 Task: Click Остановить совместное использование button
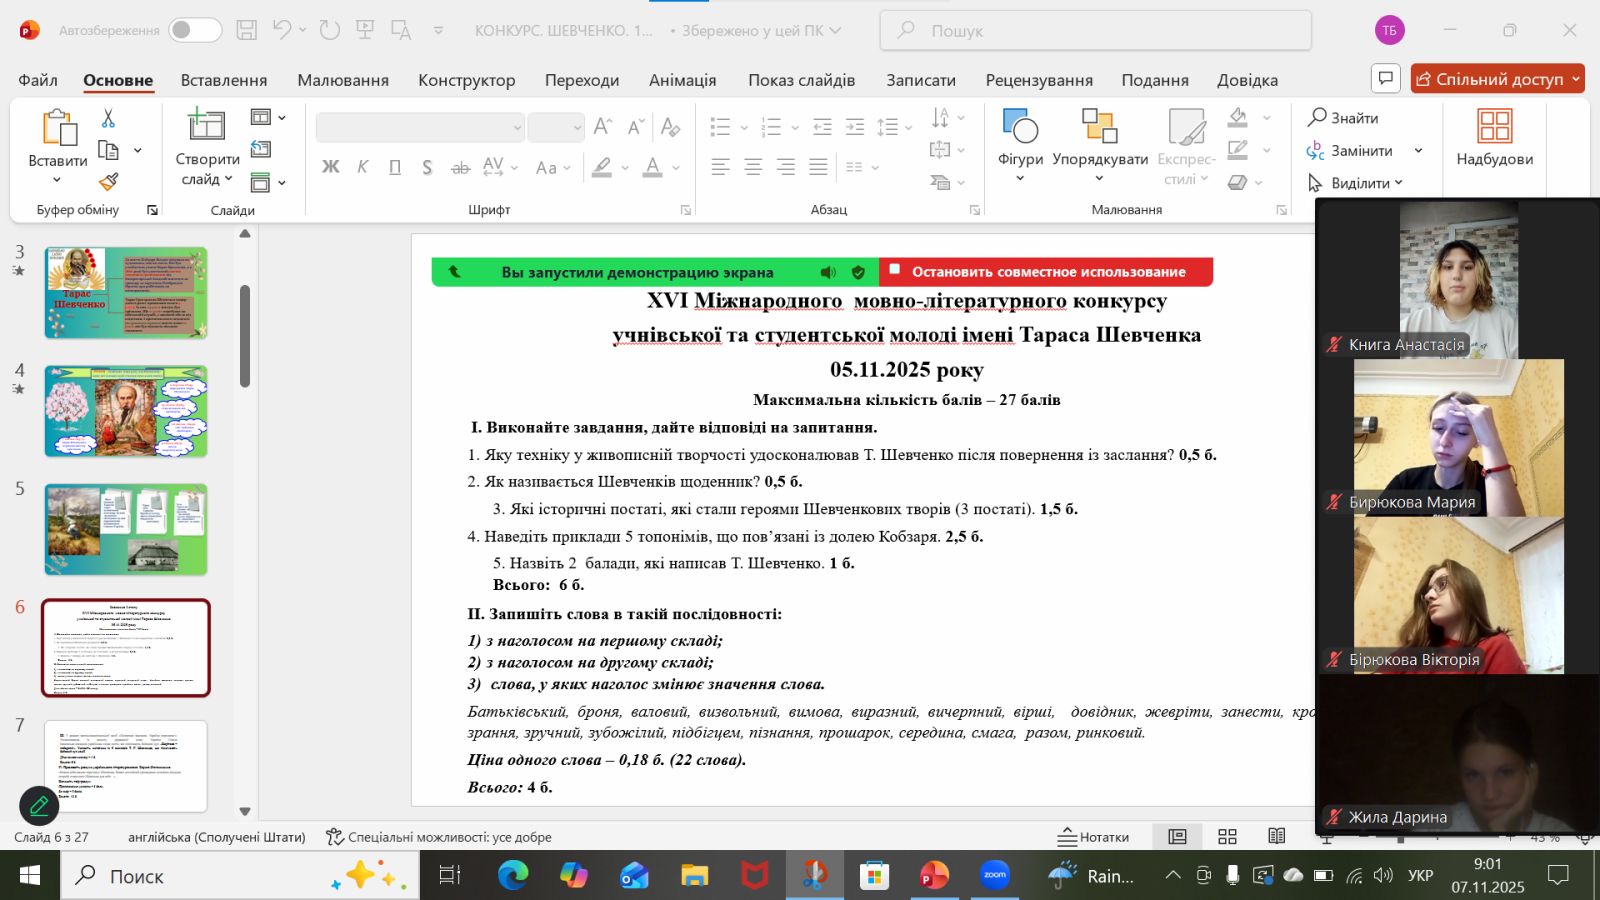point(1046,272)
